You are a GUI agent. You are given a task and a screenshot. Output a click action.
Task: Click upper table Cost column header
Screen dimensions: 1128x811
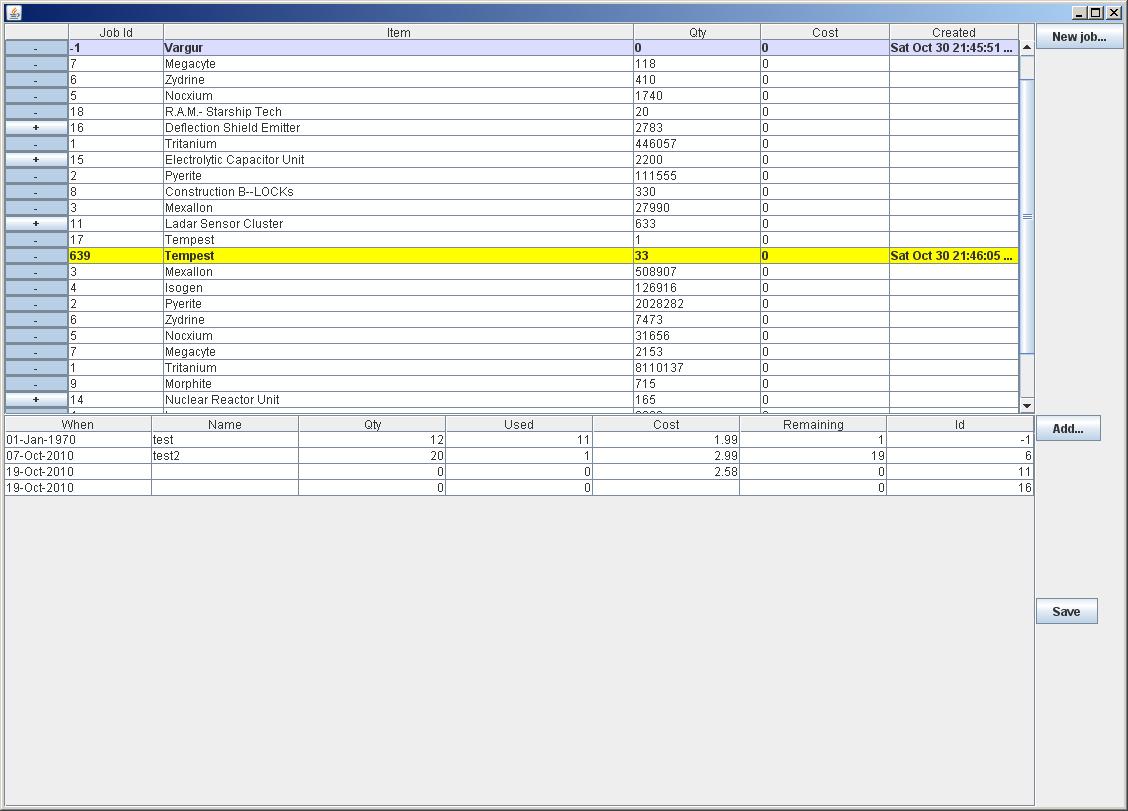pos(825,32)
